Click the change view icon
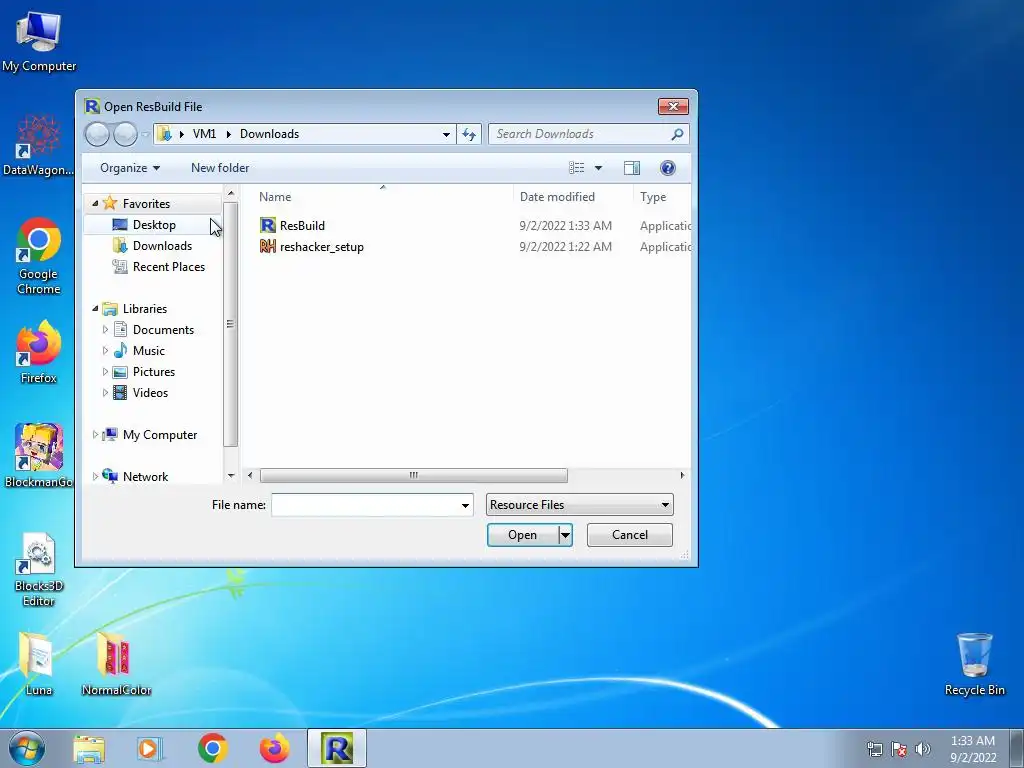1024x768 pixels. pyautogui.click(x=577, y=168)
